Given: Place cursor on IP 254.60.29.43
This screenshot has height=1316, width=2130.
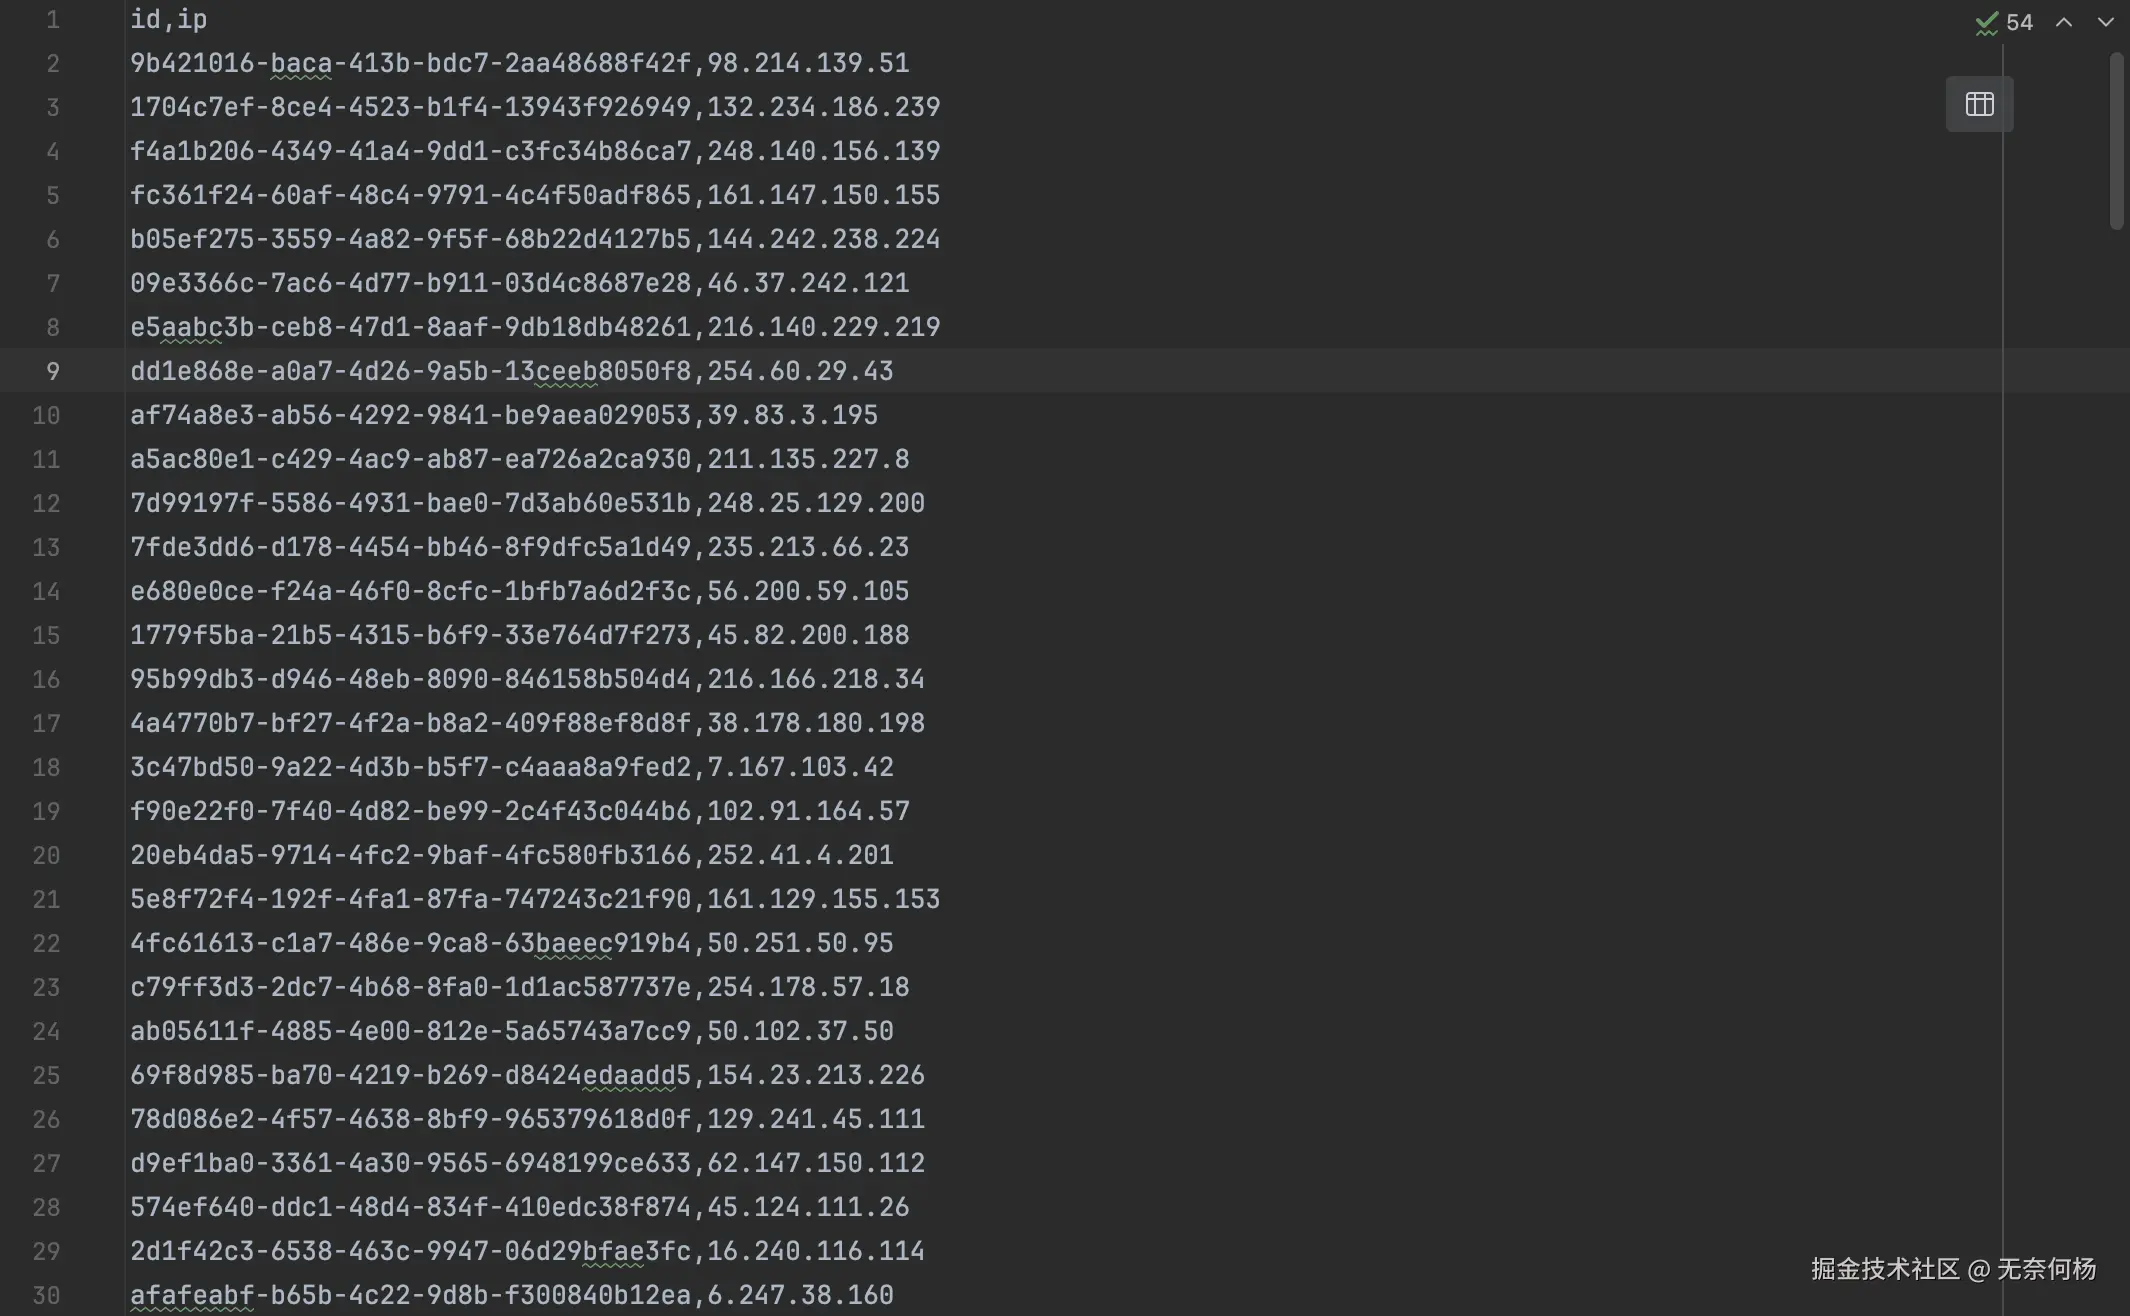Looking at the screenshot, I should 800,371.
